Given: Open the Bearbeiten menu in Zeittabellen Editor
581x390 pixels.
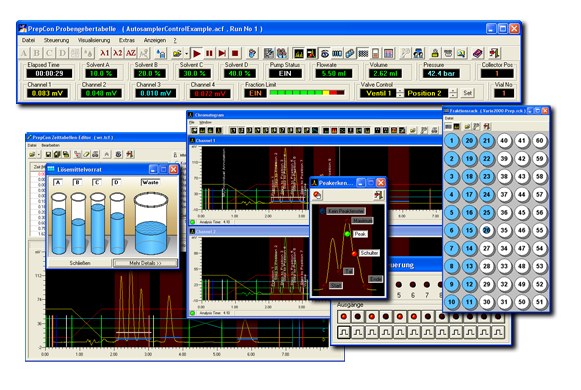Looking at the screenshot, I should 49,145.
